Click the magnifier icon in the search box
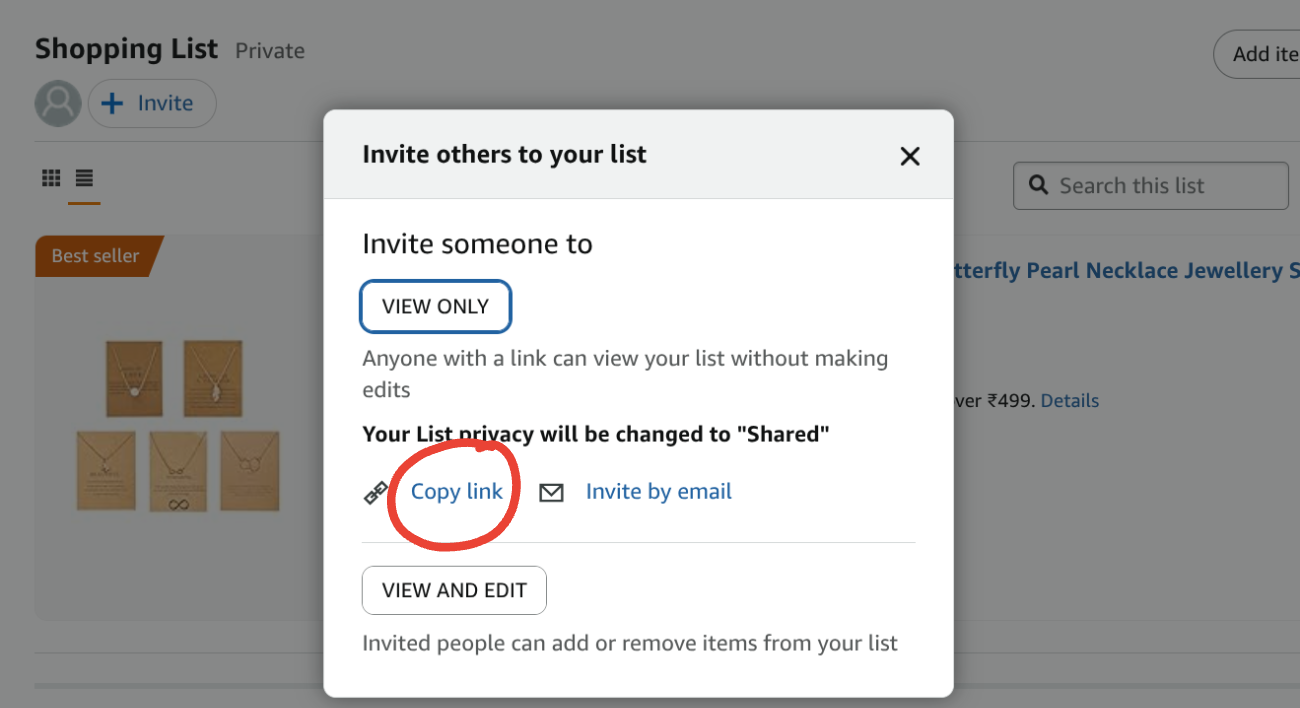The height and width of the screenshot is (708, 1300). point(1038,185)
